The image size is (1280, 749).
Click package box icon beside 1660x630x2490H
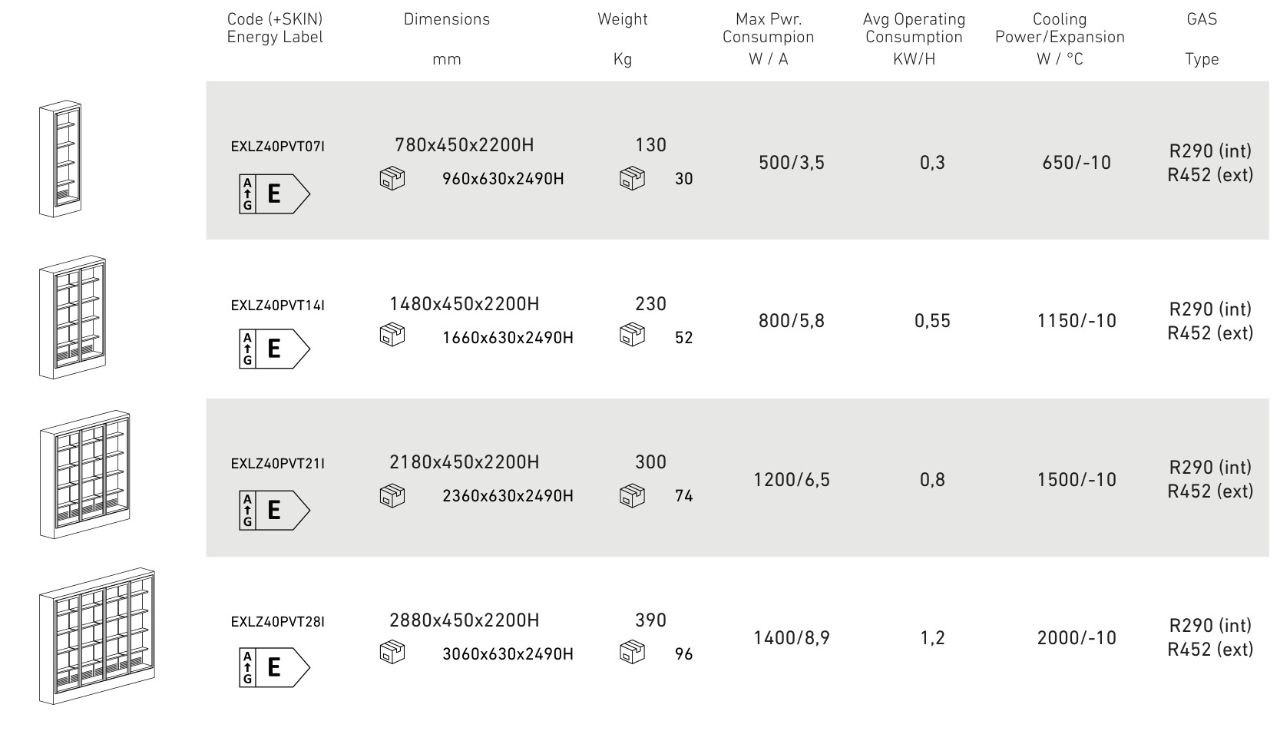[392, 336]
